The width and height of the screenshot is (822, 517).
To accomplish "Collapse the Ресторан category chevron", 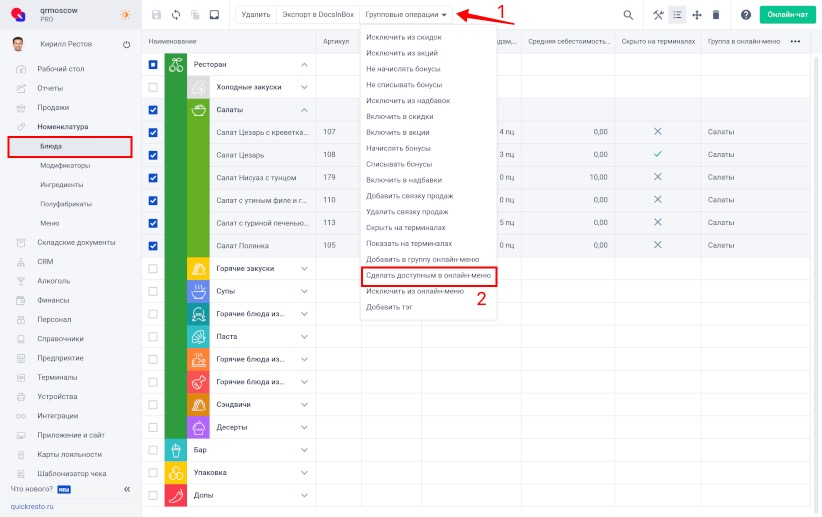I will click(x=304, y=64).
